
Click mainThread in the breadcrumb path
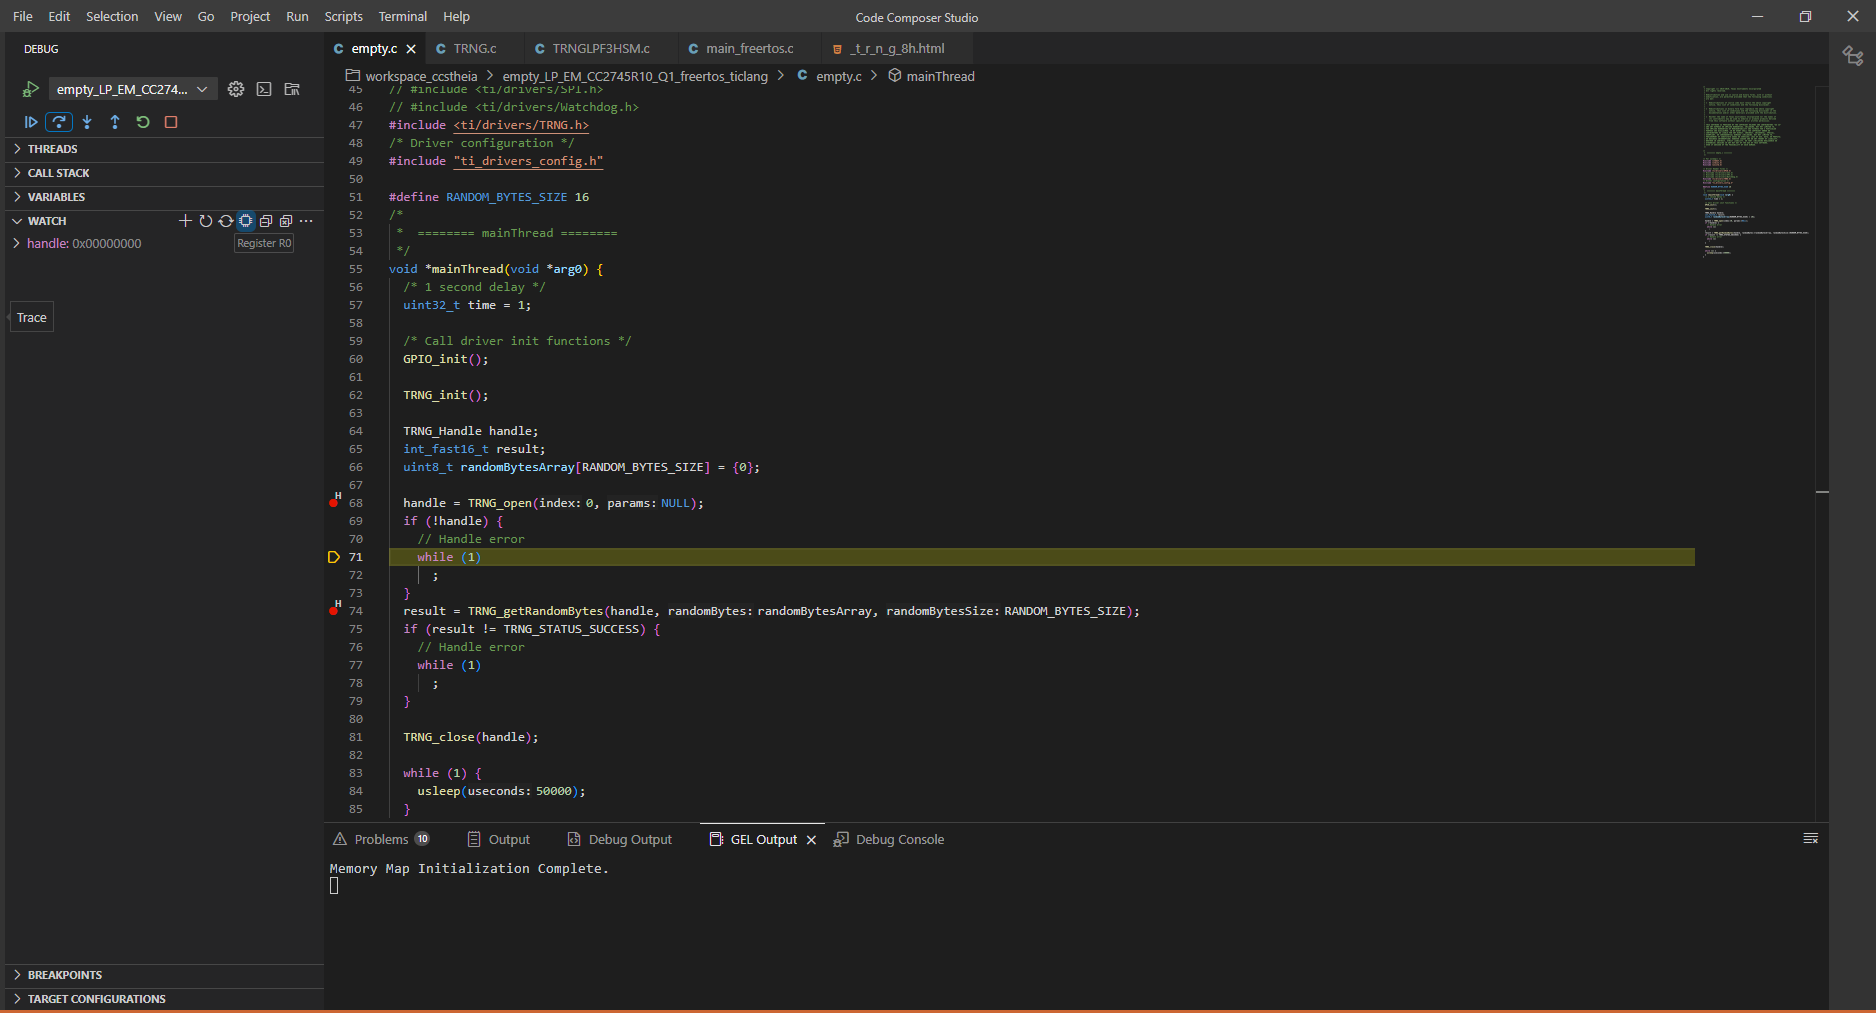coord(939,76)
